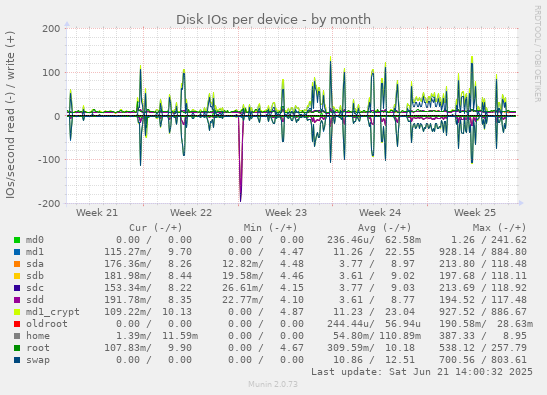Click the 'Week 25' x-axis label
The height and width of the screenshot is (395, 547).
click(474, 213)
